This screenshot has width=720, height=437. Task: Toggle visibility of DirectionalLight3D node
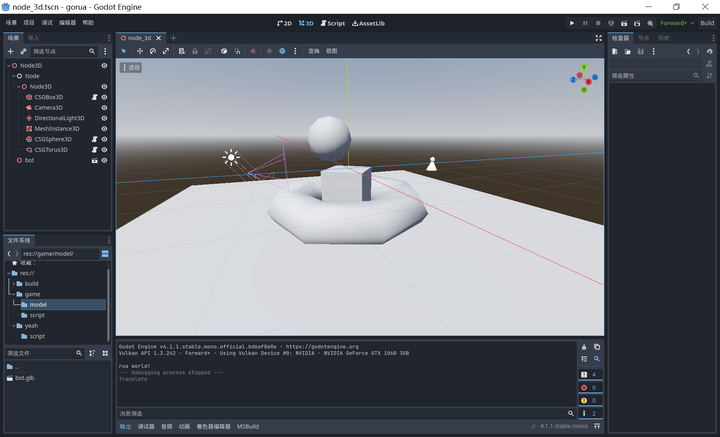click(104, 118)
